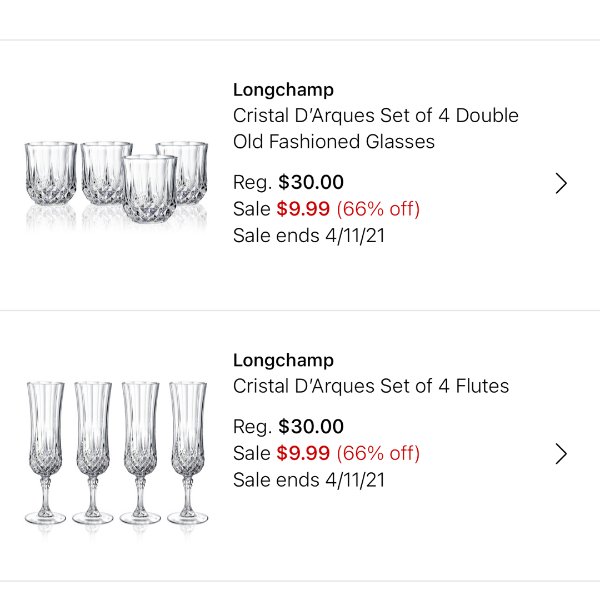The height and width of the screenshot is (600, 600).
Task: Tap the 'Old Fashioned Glasses' second title line
Action: (x=334, y=142)
